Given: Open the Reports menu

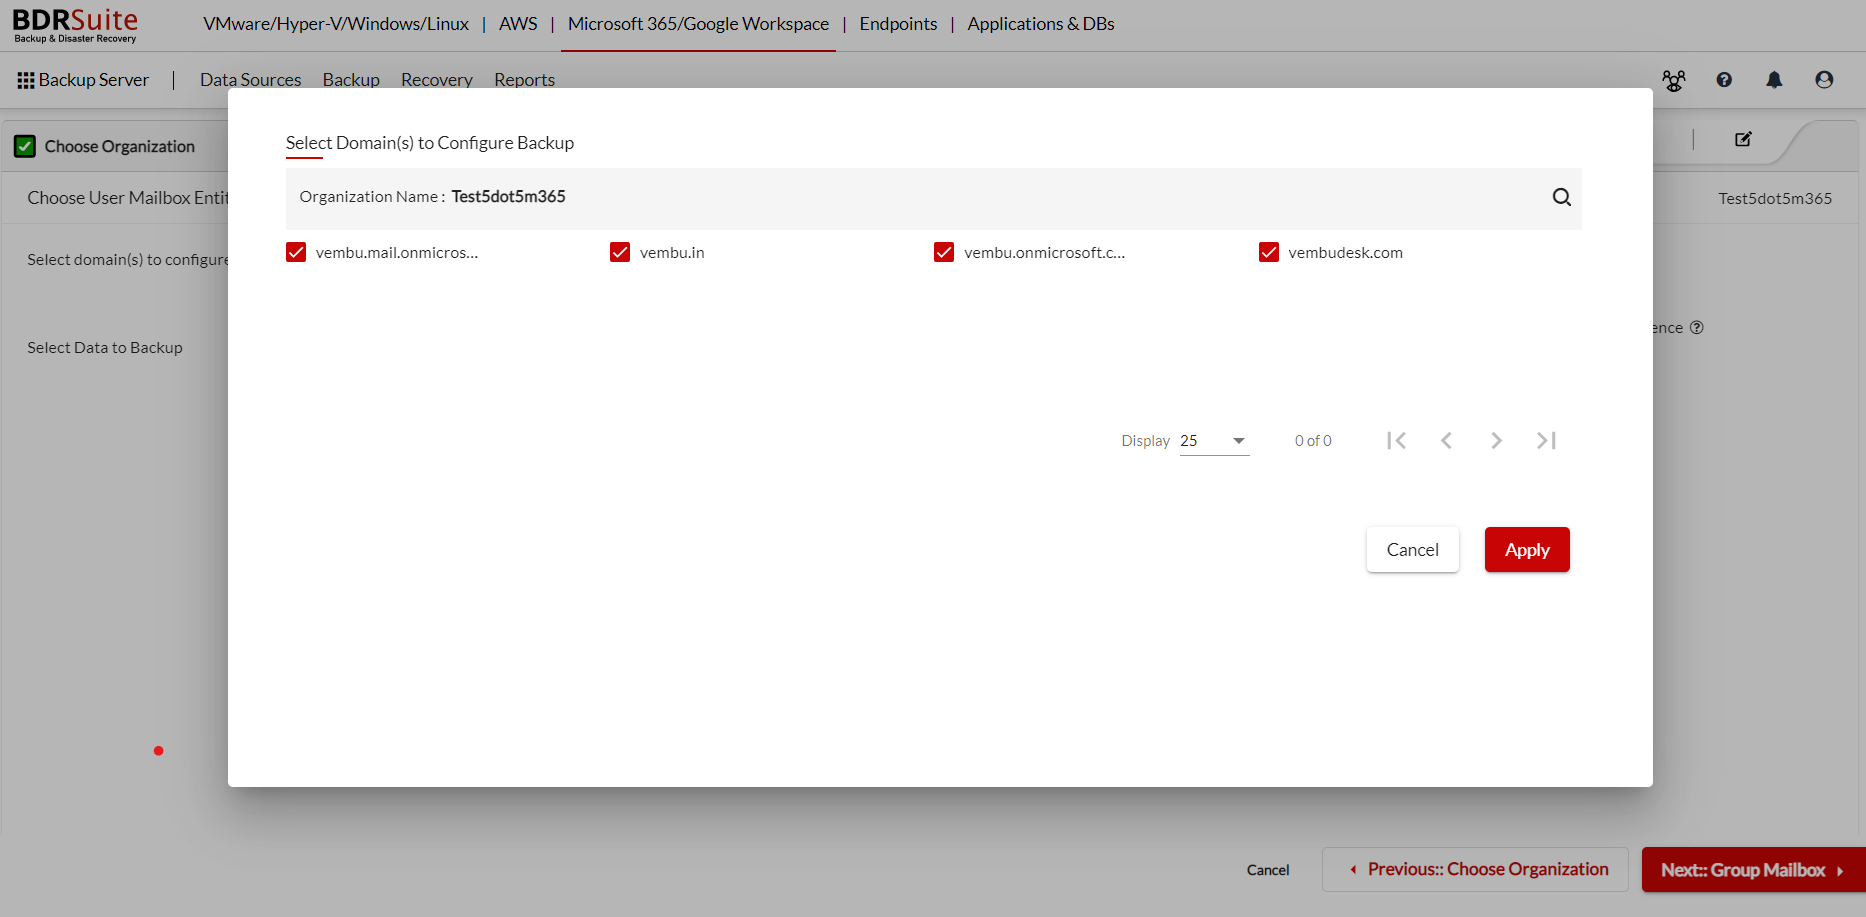Looking at the screenshot, I should coord(524,80).
